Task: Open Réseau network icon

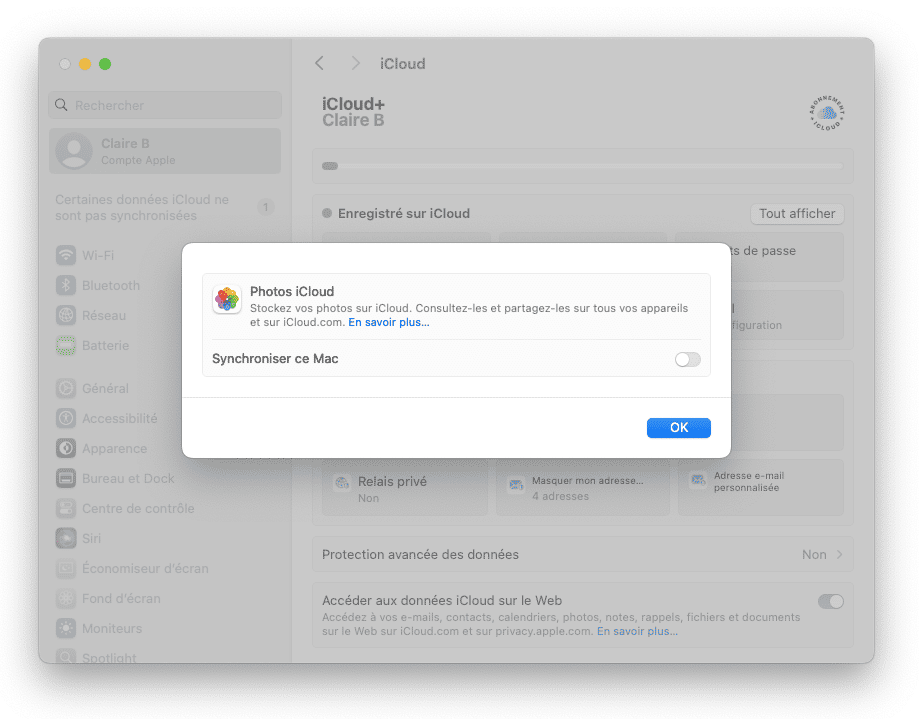Action: click(x=66, y=315)
